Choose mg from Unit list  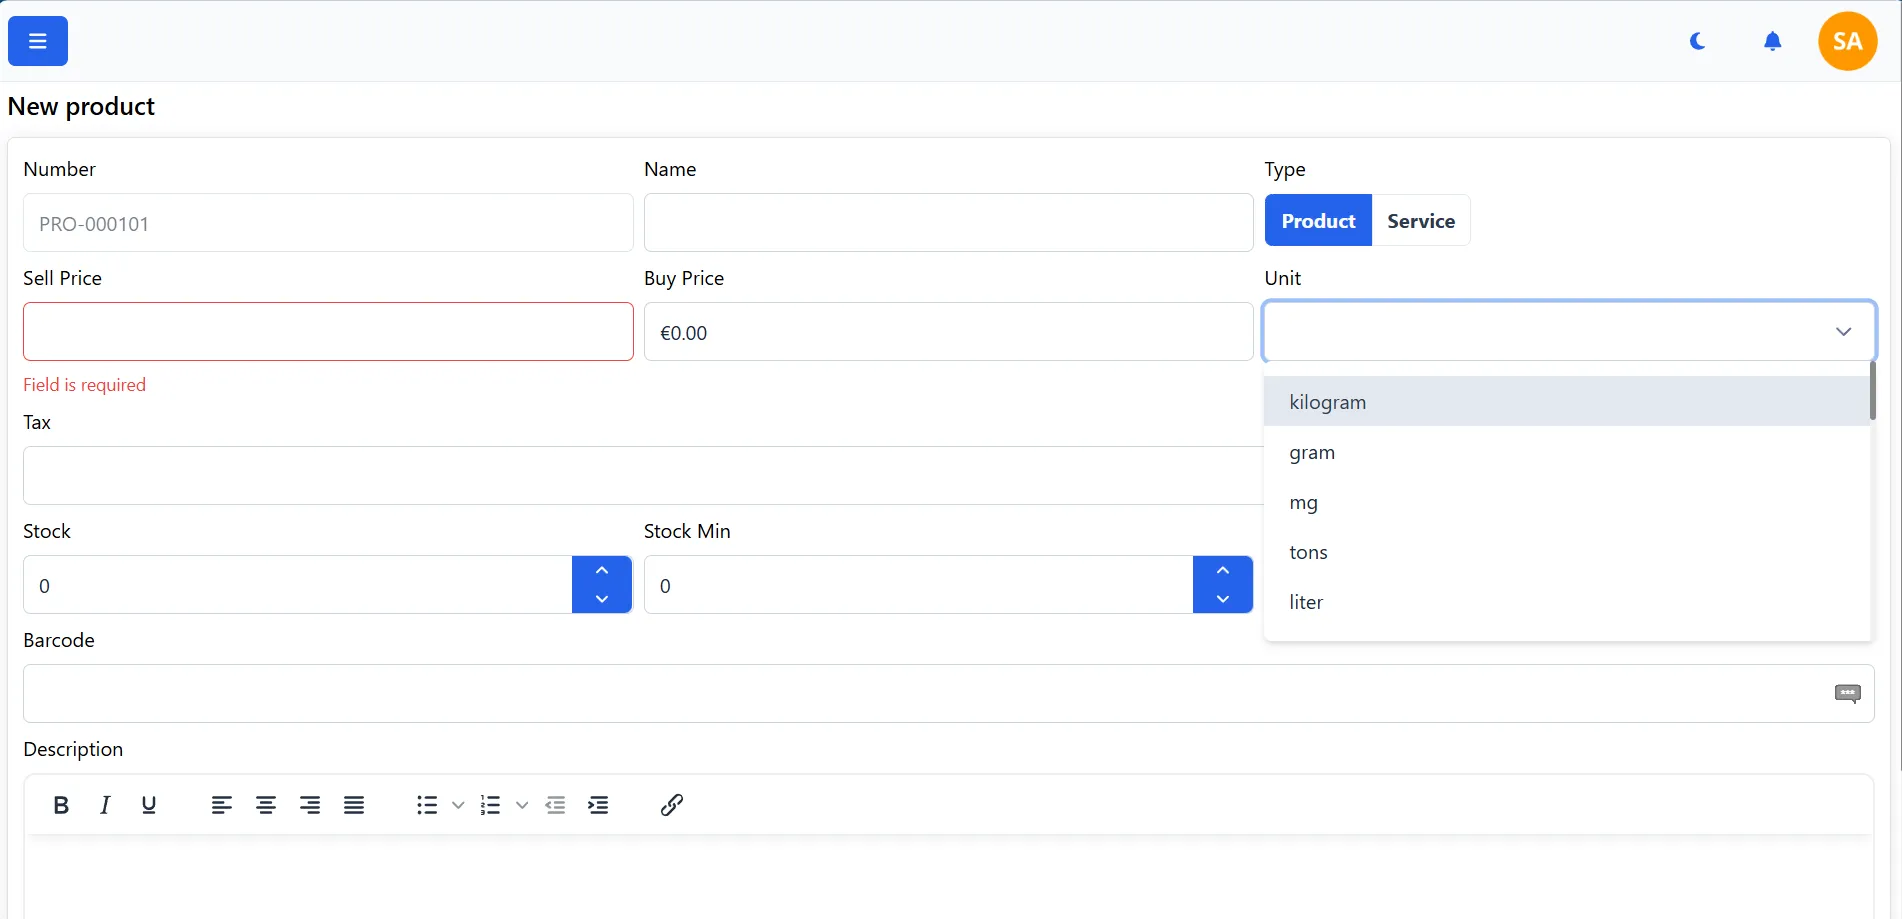click(1567, 502)
